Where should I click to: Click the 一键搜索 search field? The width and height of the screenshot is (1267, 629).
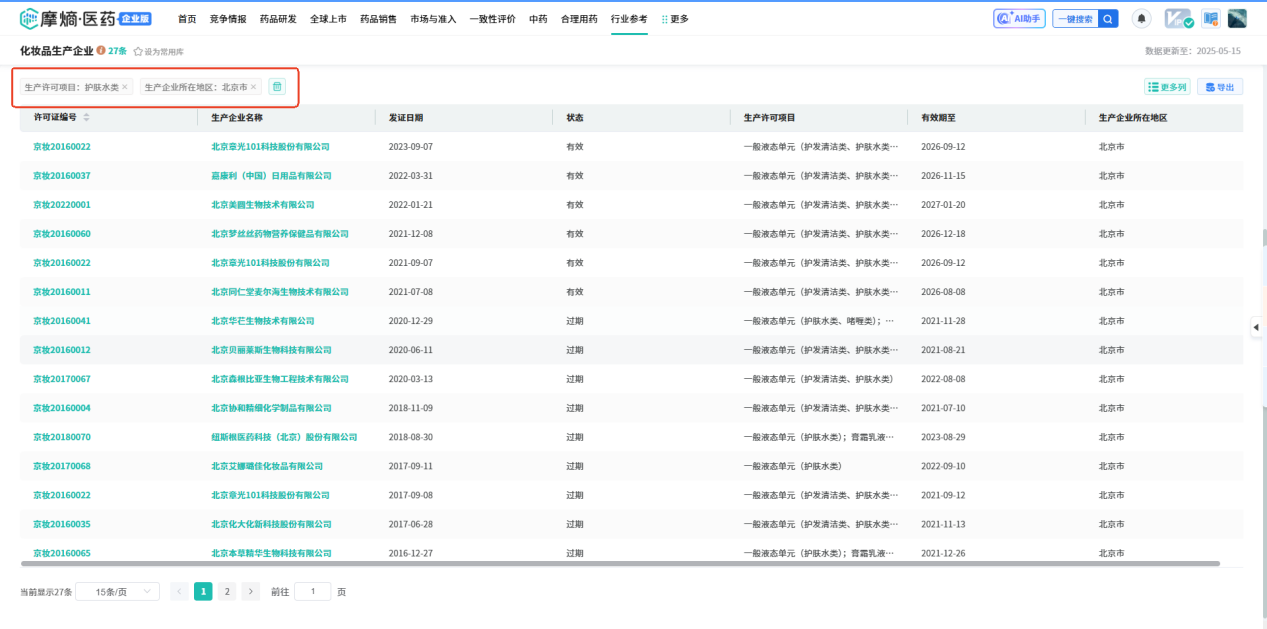point(1075,19)
